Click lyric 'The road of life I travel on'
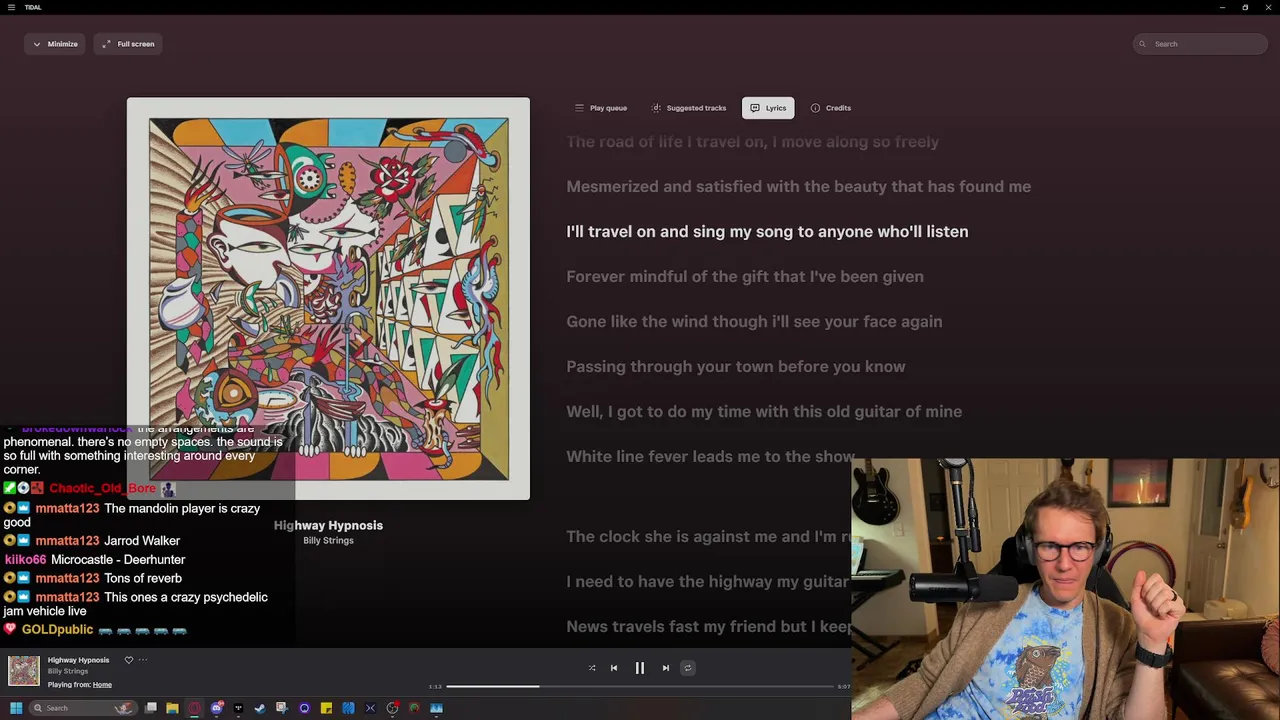1280x720 pixels. [752, 142]
